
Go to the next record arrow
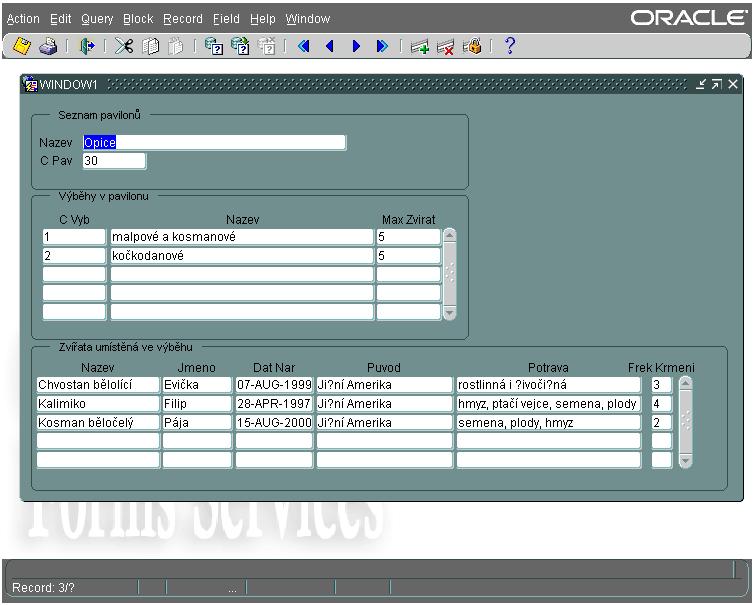[x=355, y=46]
